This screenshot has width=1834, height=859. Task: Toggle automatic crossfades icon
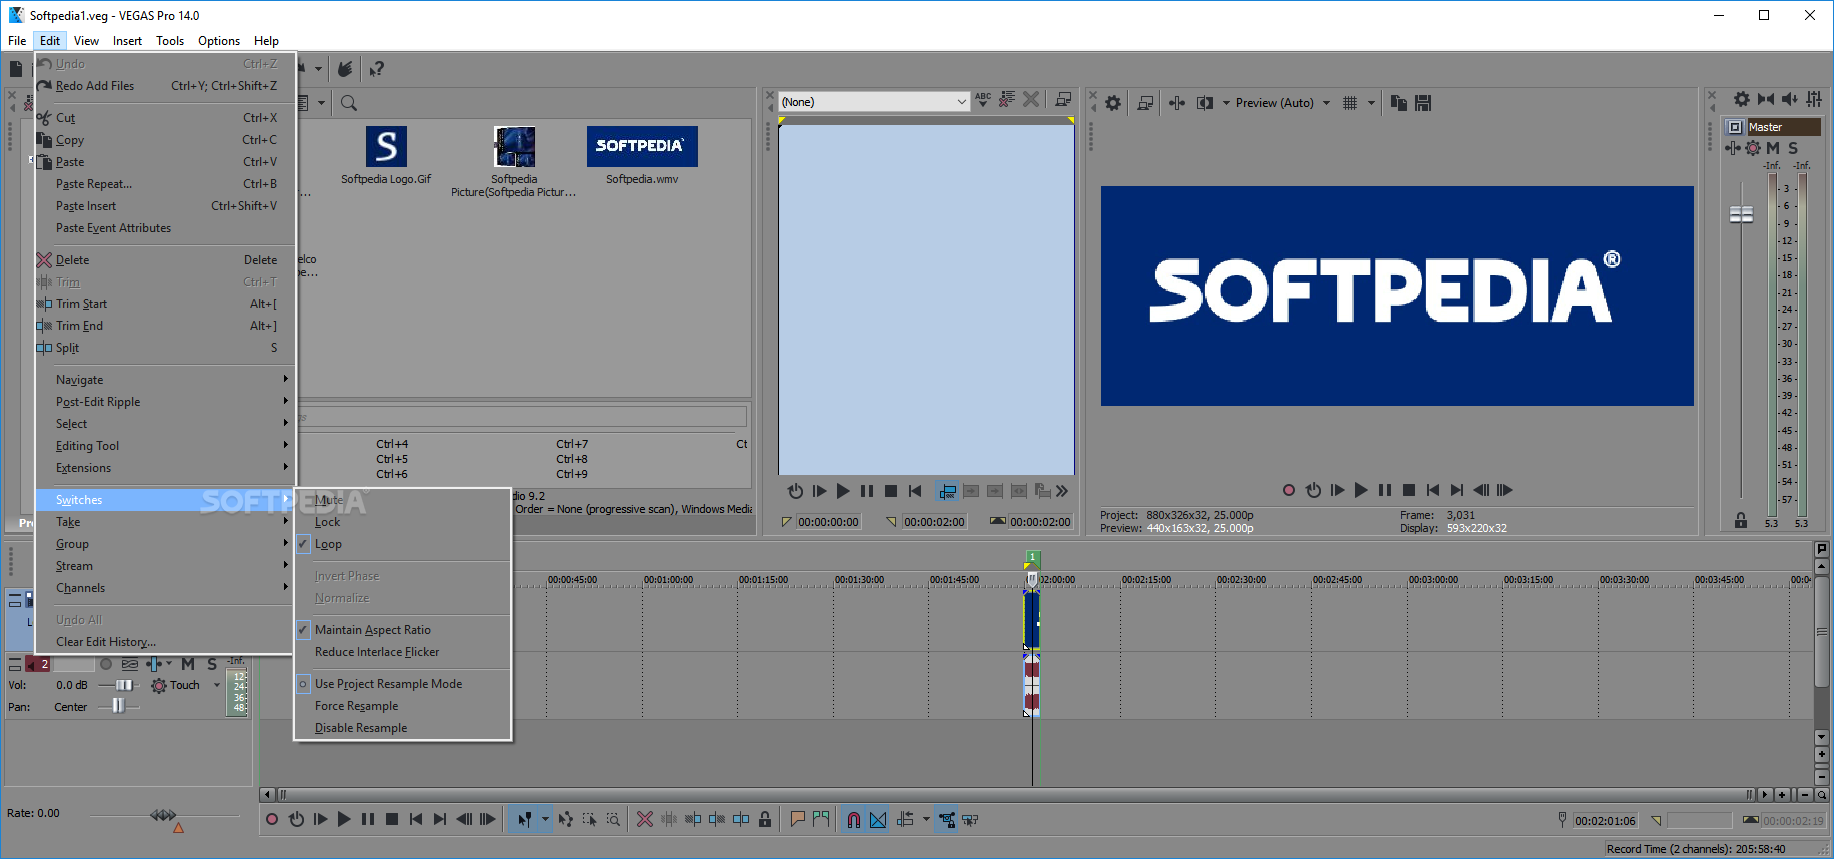pos(878,820)
